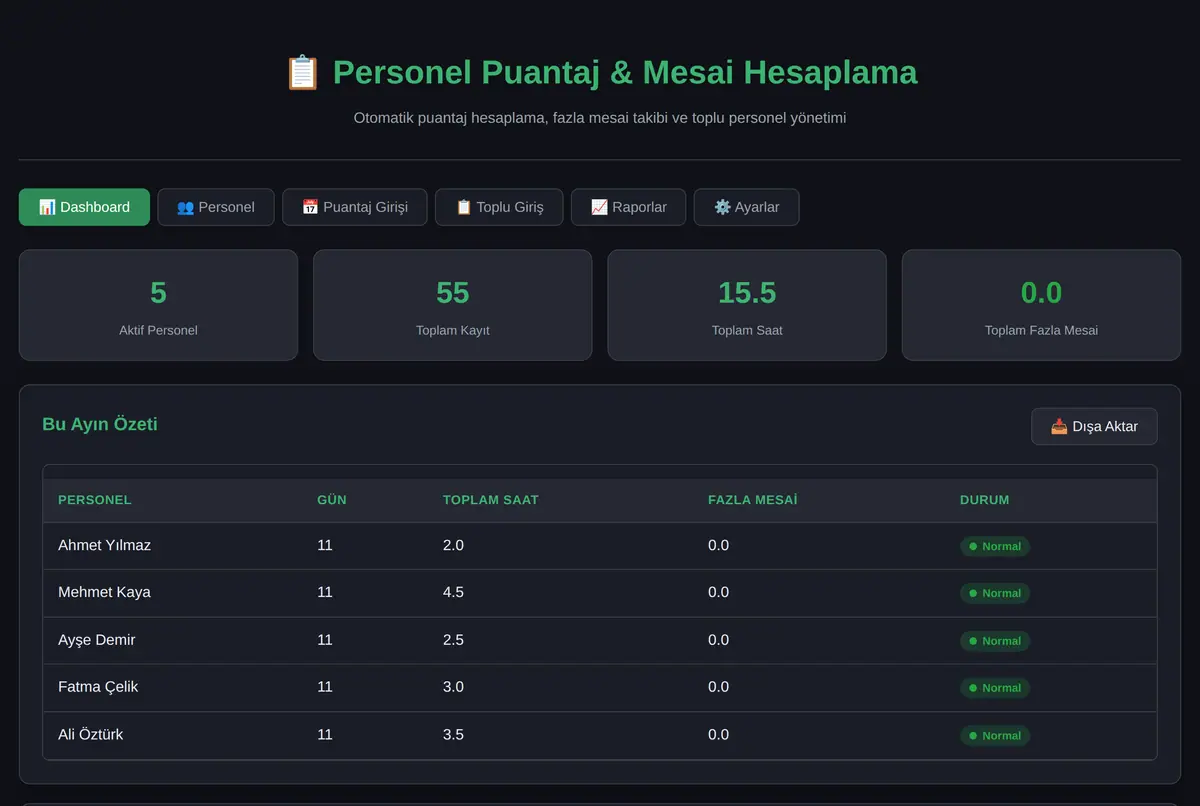Select the Toplam Kayıt stat card
1200x806 pixels.
tap(452, 305)
